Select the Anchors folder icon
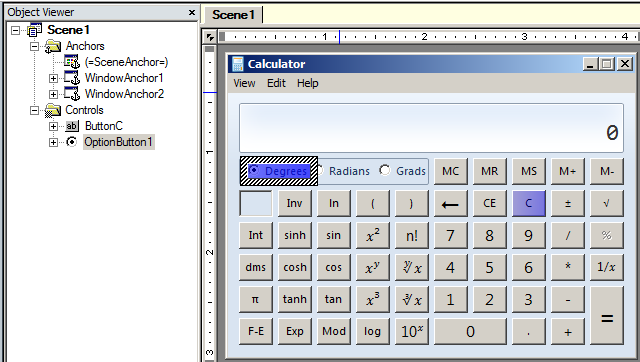 click(53, 46)
